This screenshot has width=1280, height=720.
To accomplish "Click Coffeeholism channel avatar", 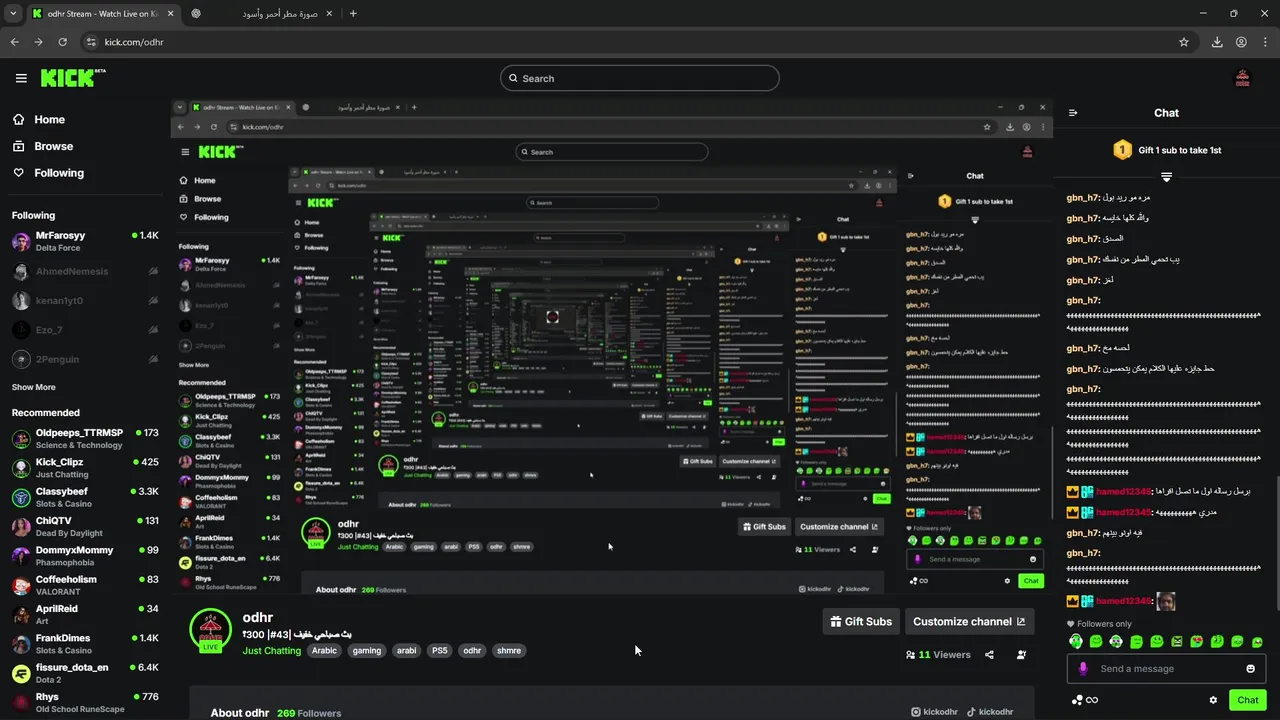I will pos(21,585).
